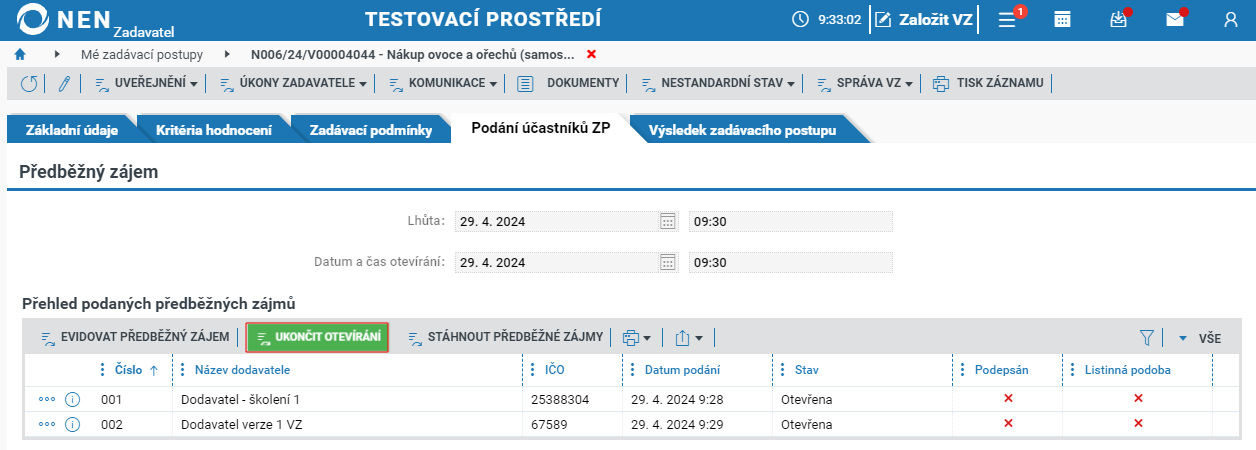Click STÁHNOUT PŘEDBĚŽNÉ ZÁJMY button

click(505, 337)
